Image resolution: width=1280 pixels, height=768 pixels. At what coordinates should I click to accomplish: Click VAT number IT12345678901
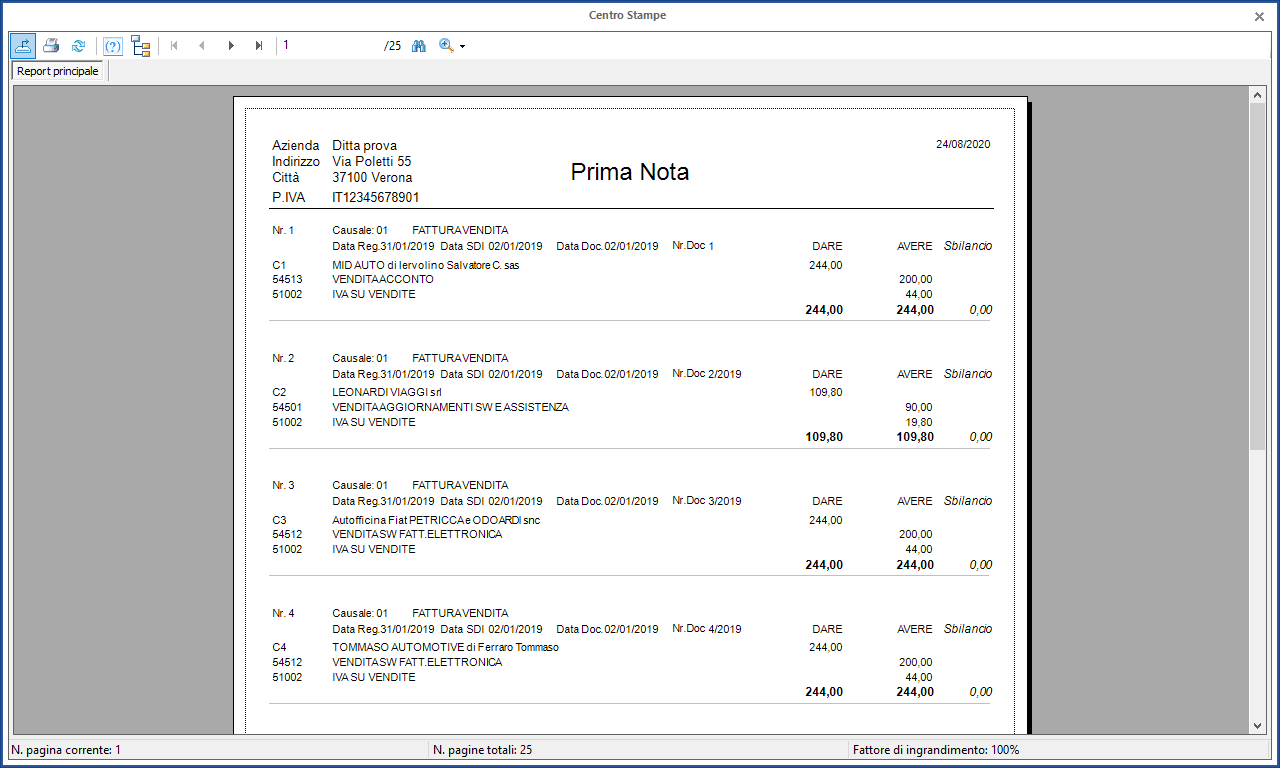point(376,198)
